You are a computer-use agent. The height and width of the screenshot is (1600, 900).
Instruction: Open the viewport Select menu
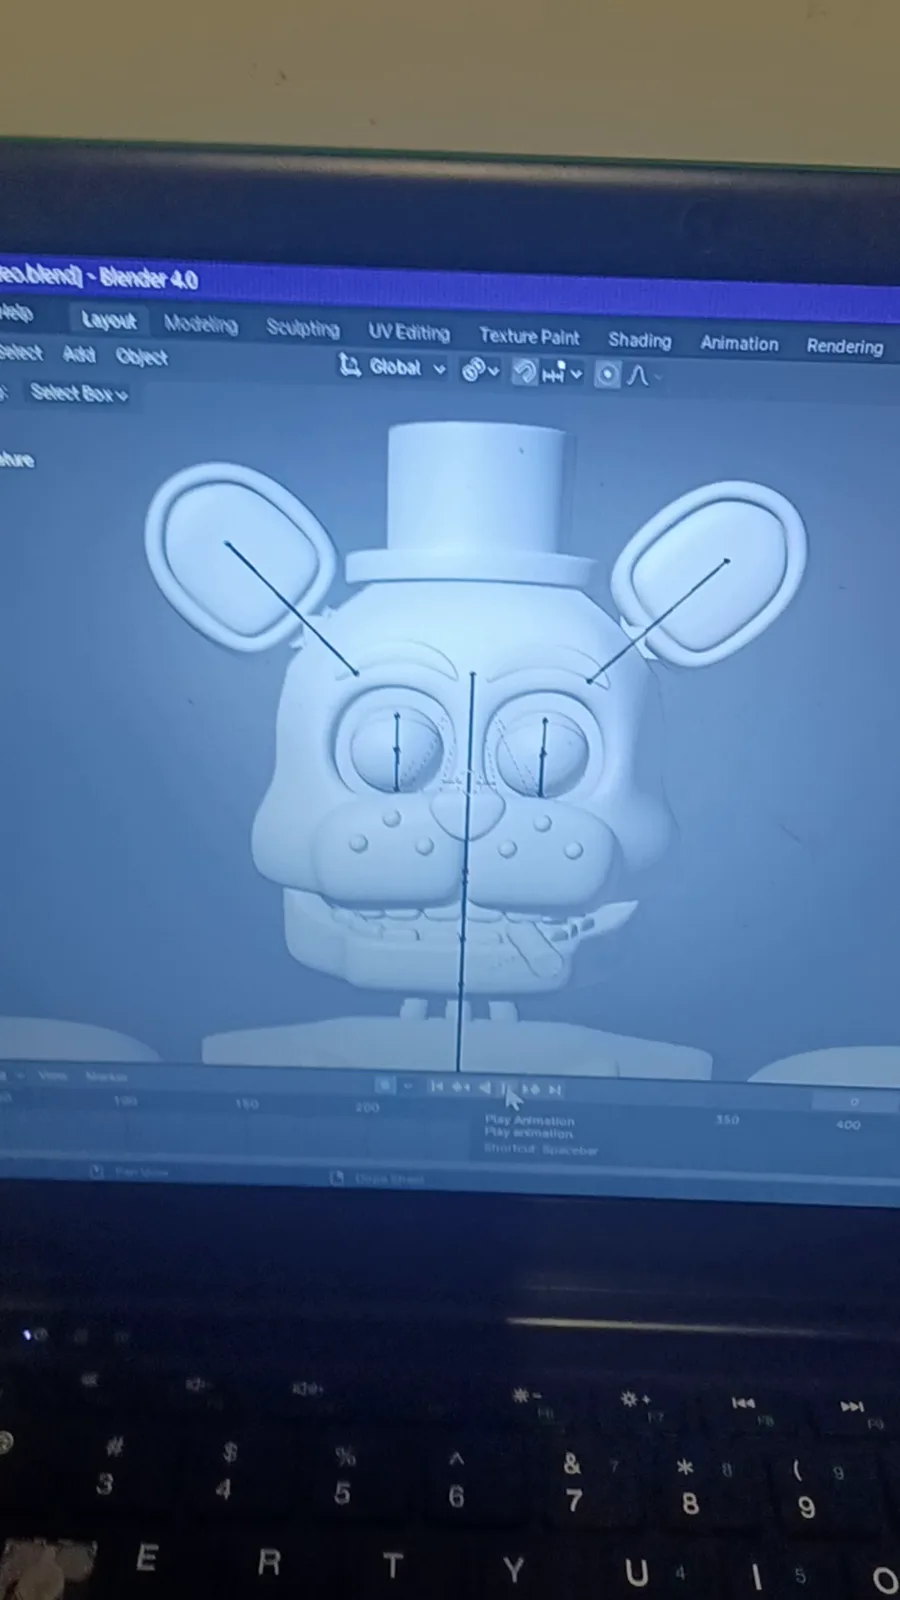tap(21, 352)
